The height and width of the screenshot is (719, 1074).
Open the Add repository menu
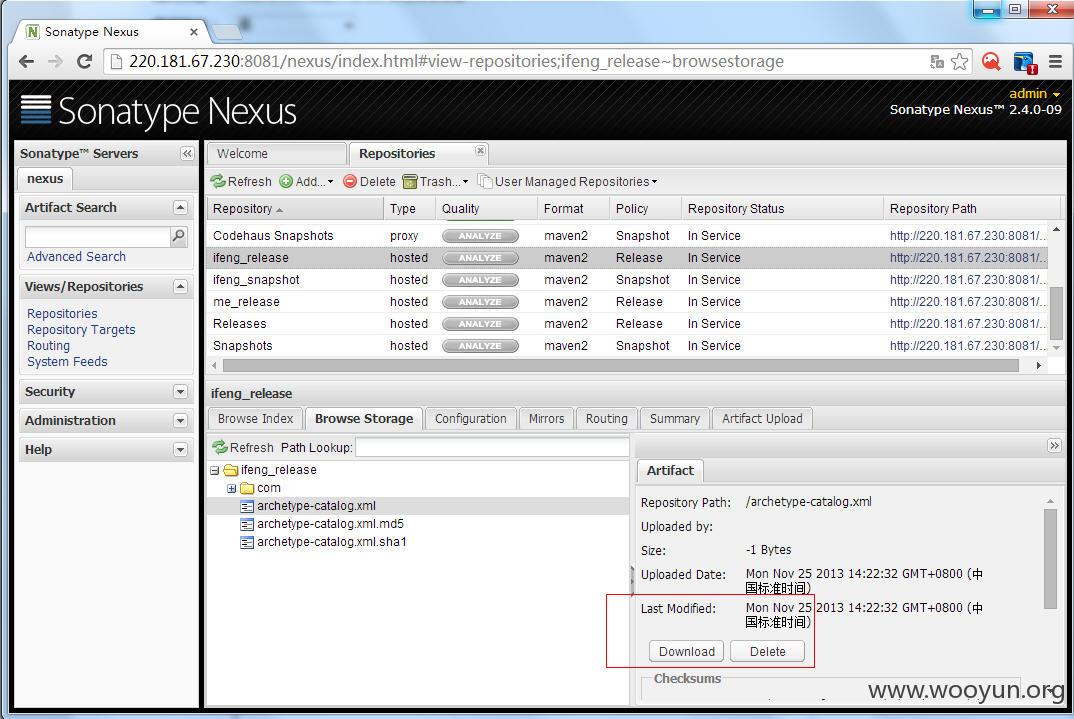point(306,181)
